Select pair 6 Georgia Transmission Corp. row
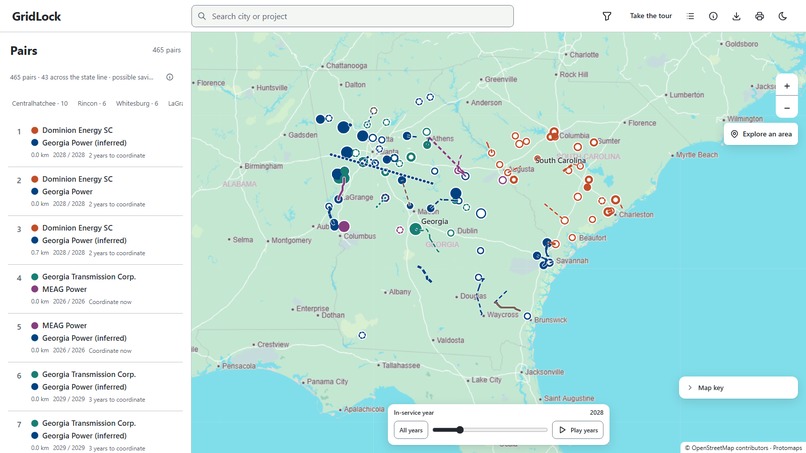 pos(96,387)
